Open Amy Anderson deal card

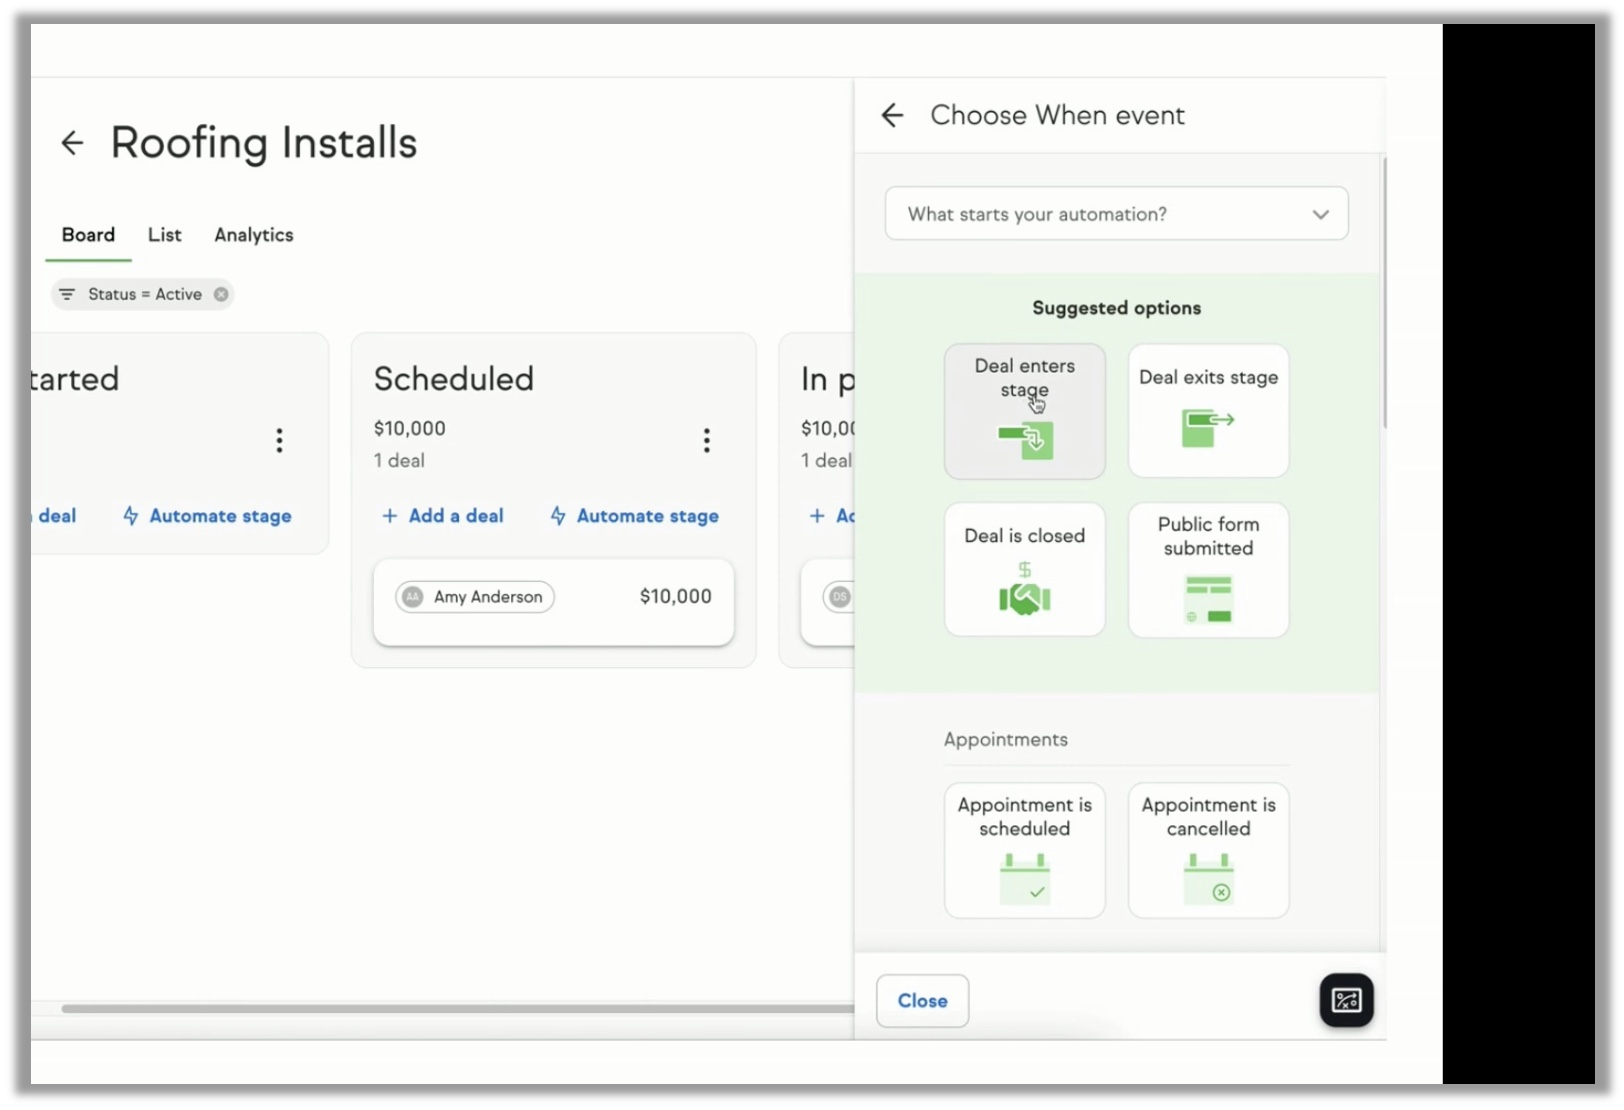click(553, 602)
